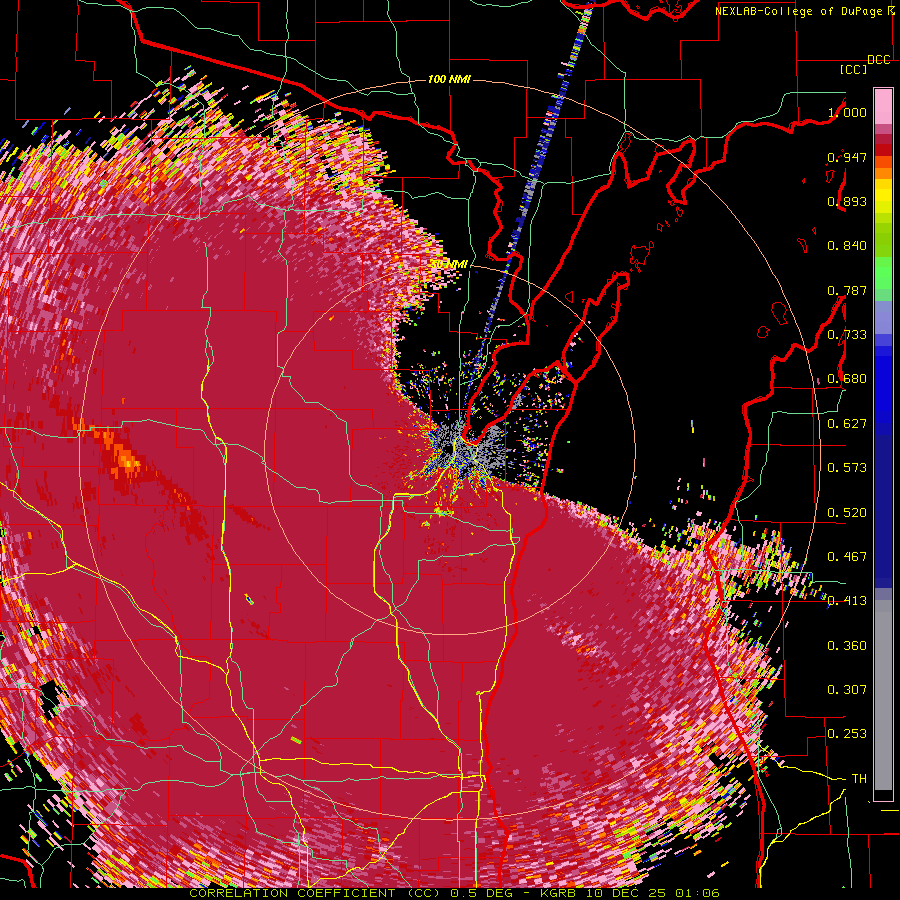Screen dimensions: 900x900
Task: Click the 0.573 legend value
Action: point(847,468)
